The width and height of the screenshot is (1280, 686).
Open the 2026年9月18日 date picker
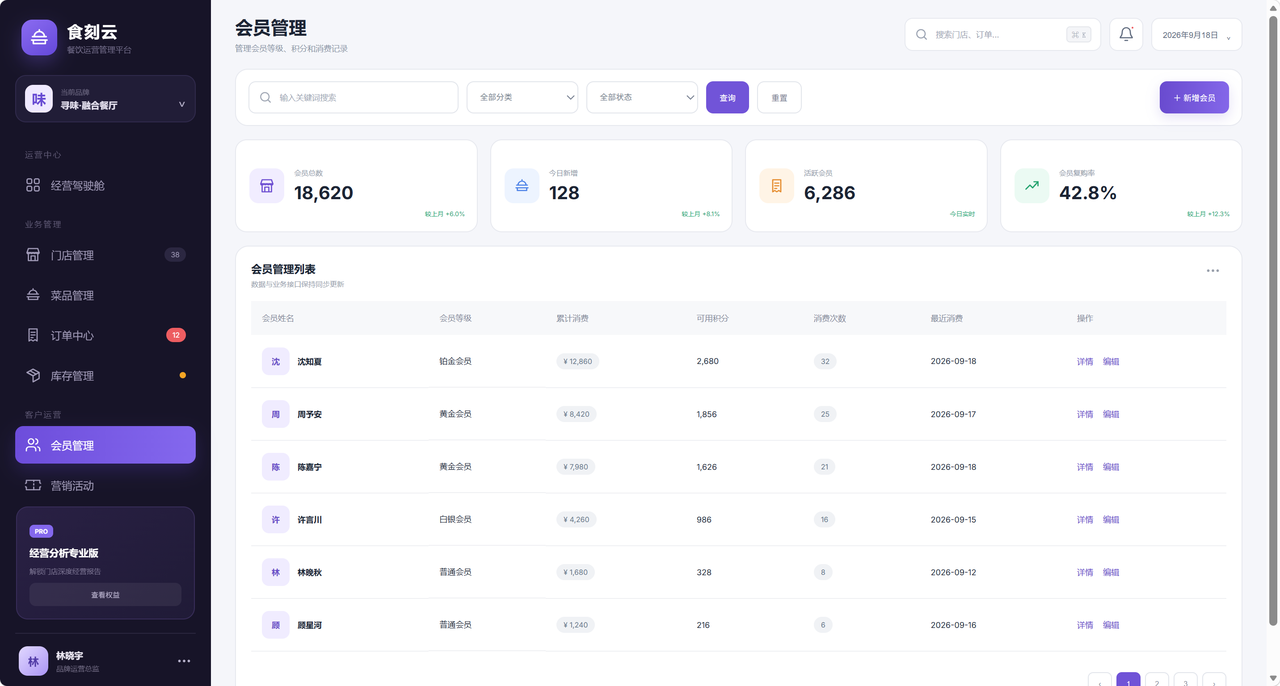tap(1197, 35)
